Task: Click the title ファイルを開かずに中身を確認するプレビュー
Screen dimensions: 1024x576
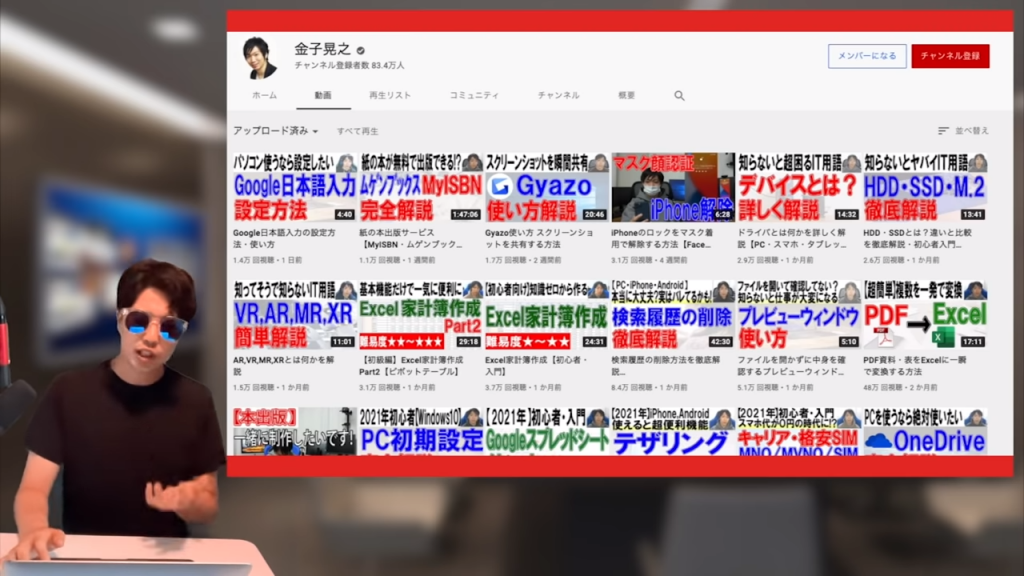Action: pyautogui.click(x=792, y=366)
